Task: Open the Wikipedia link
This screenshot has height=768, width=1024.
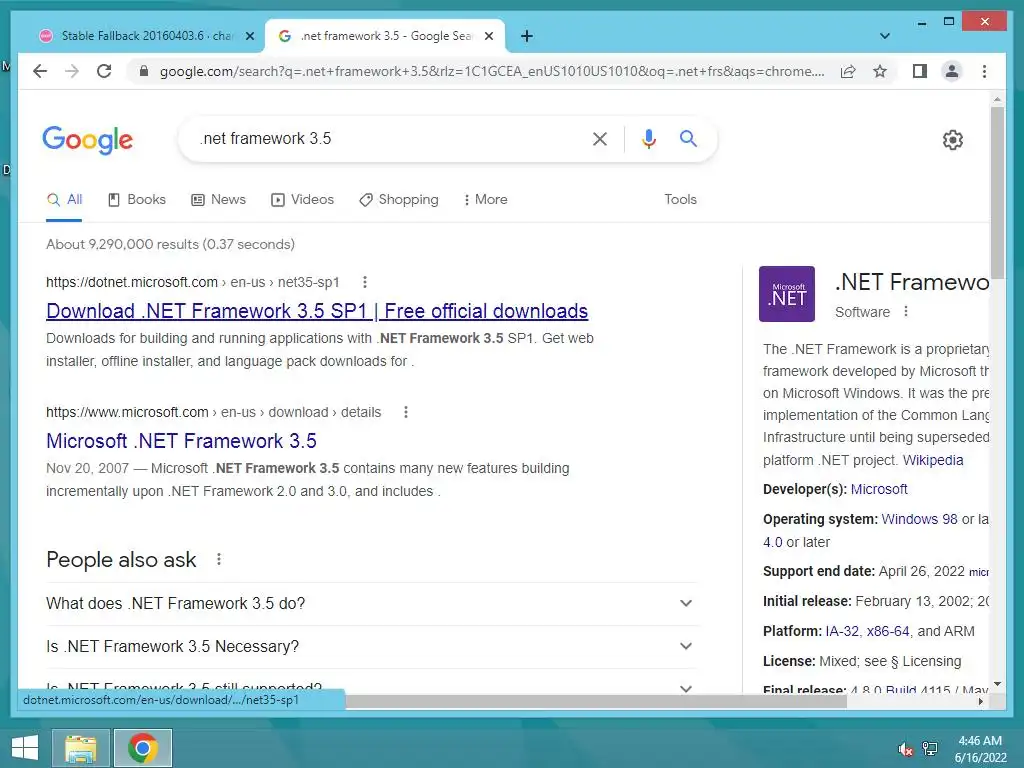Action: 933,460
